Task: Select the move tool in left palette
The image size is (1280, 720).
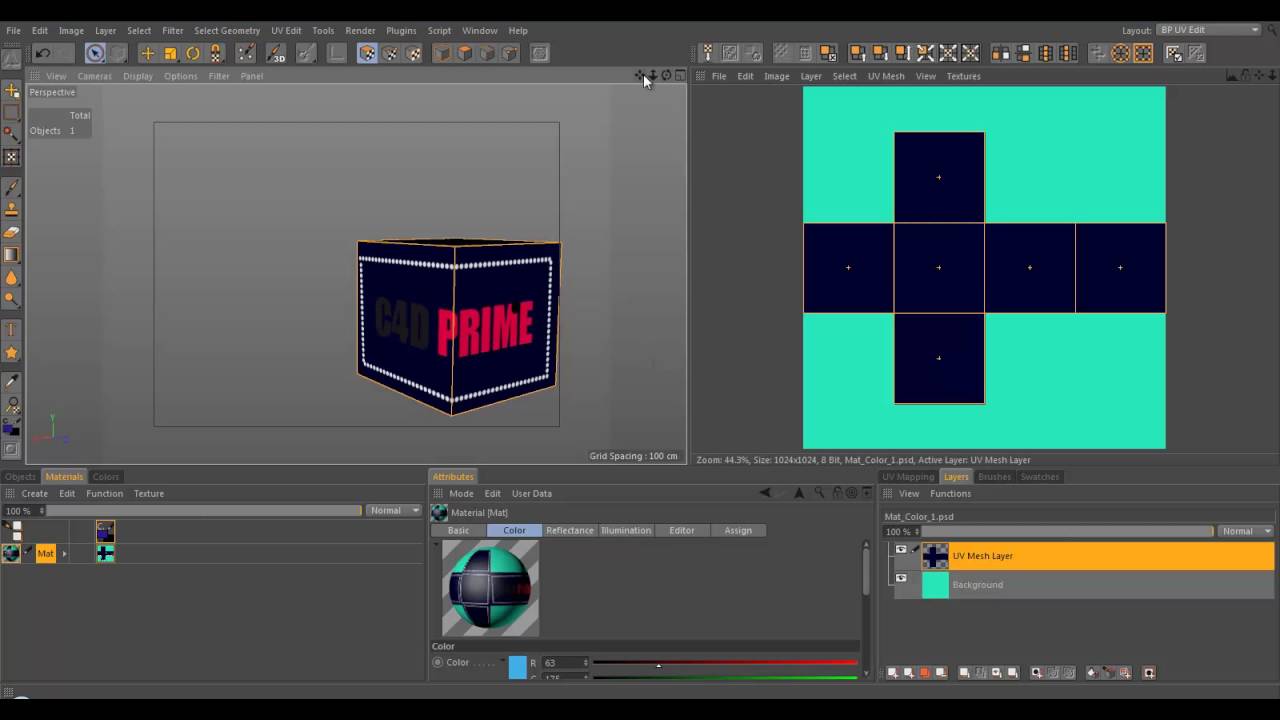Action: 12,91
